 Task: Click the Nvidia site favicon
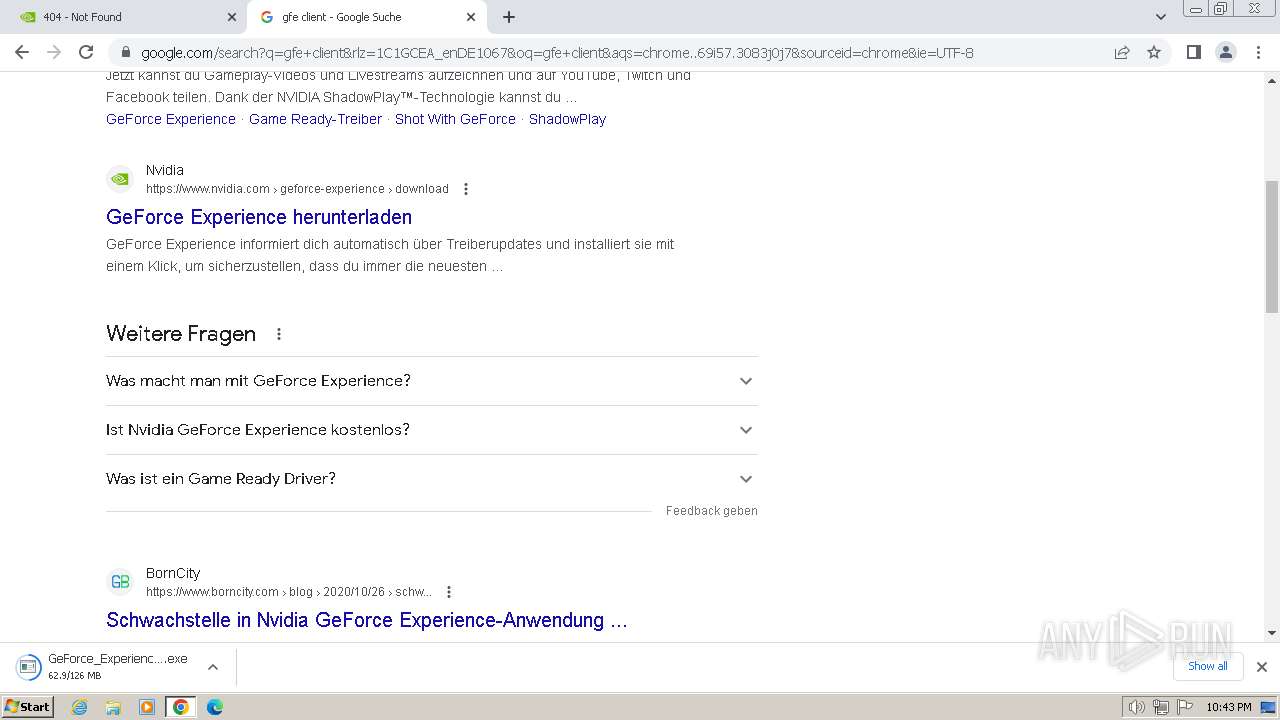[120, 179]
